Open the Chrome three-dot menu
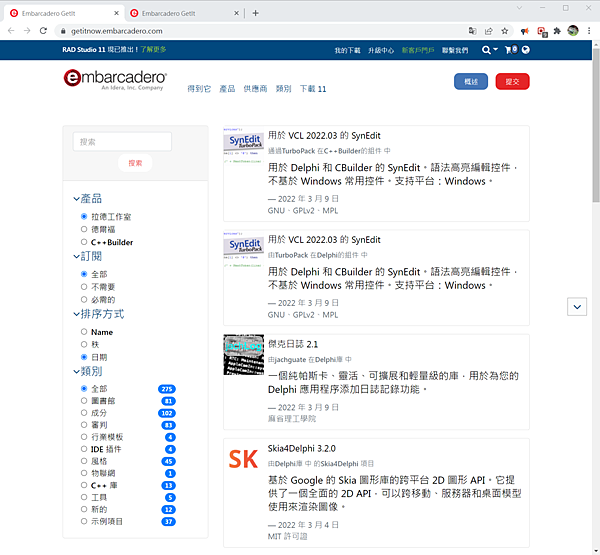Viewport: 600px width, 555px height. tap(589, 31)
